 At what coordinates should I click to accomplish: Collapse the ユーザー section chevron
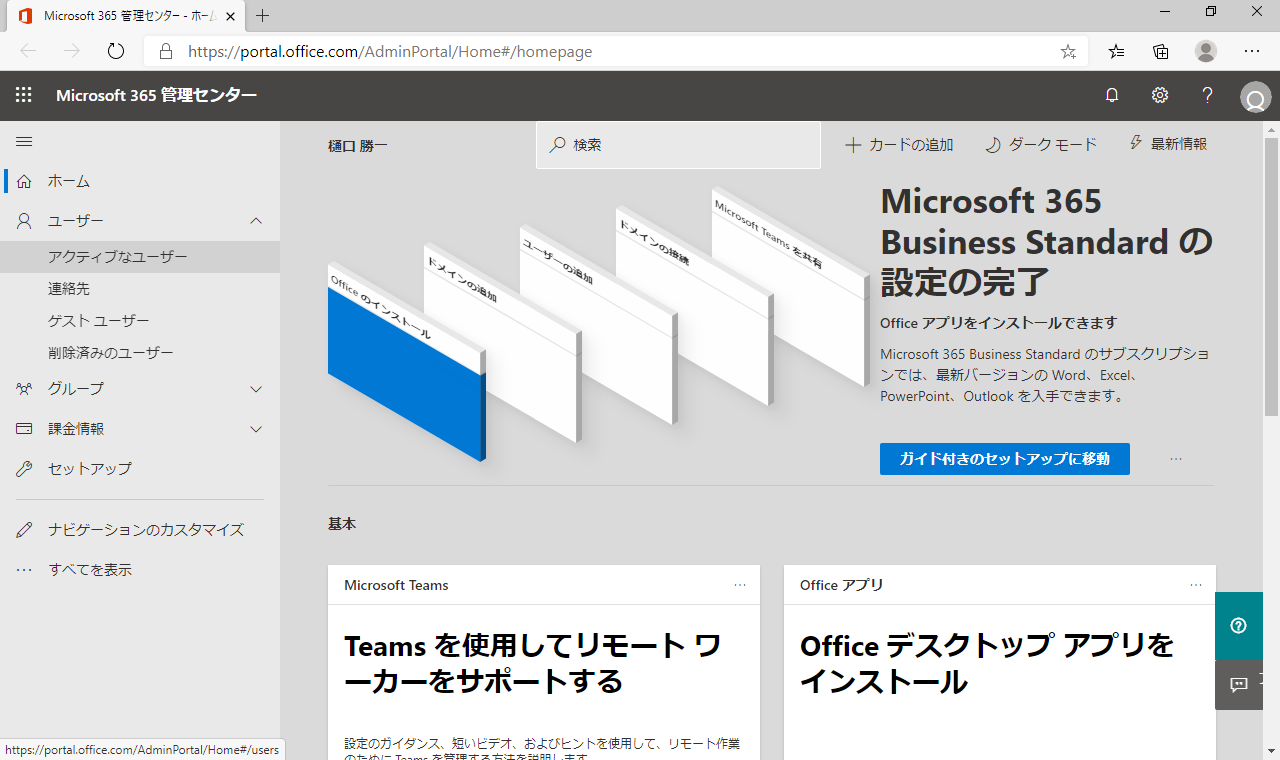[256, 221]
